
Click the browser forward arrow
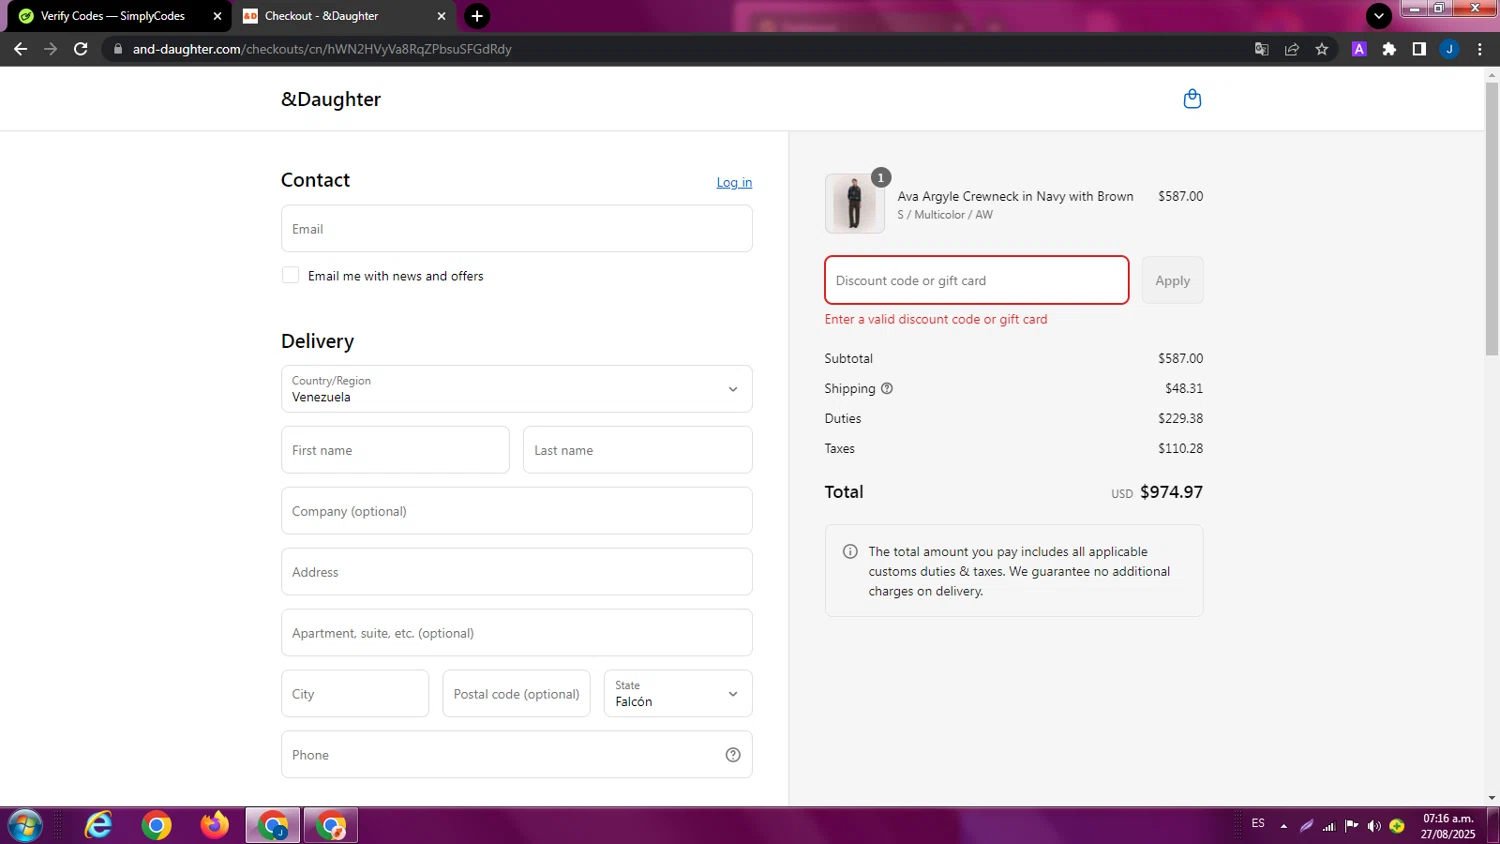tap(50, 48)
